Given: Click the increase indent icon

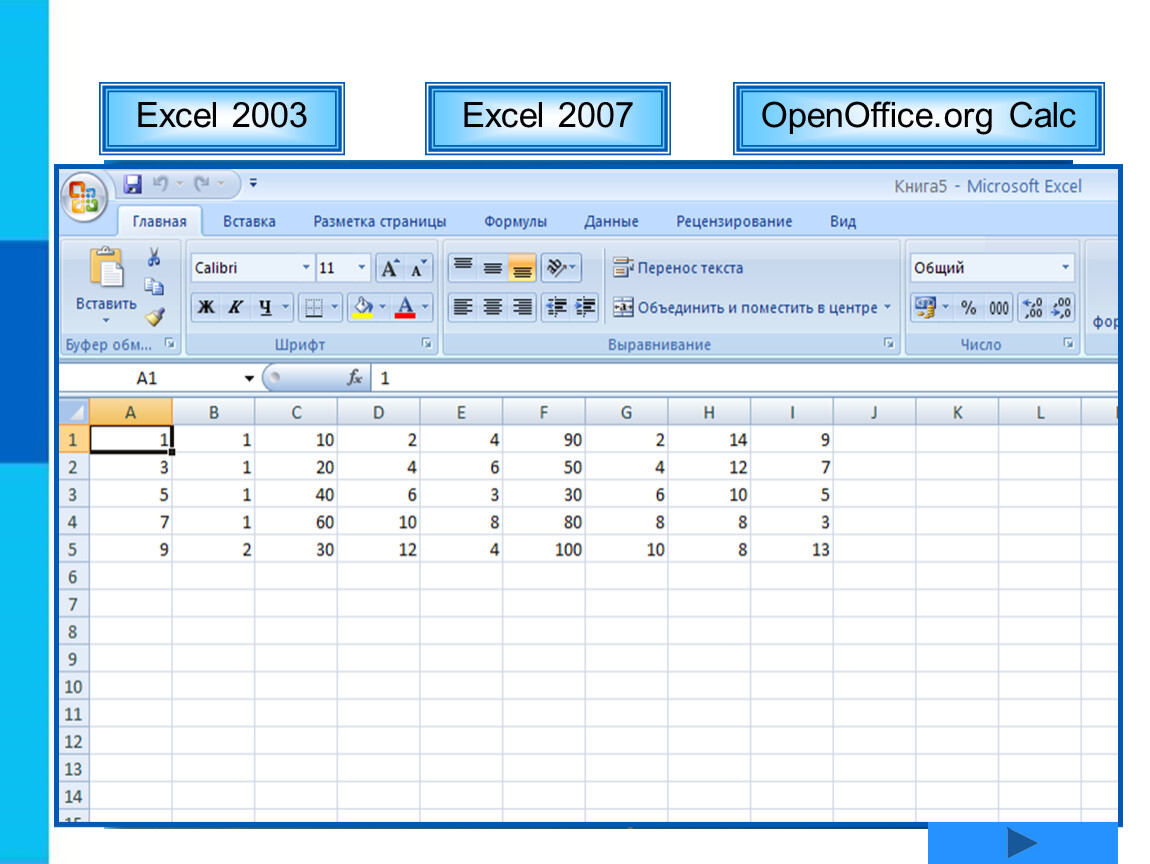Looking at the screenshot, I should point(585,307).
